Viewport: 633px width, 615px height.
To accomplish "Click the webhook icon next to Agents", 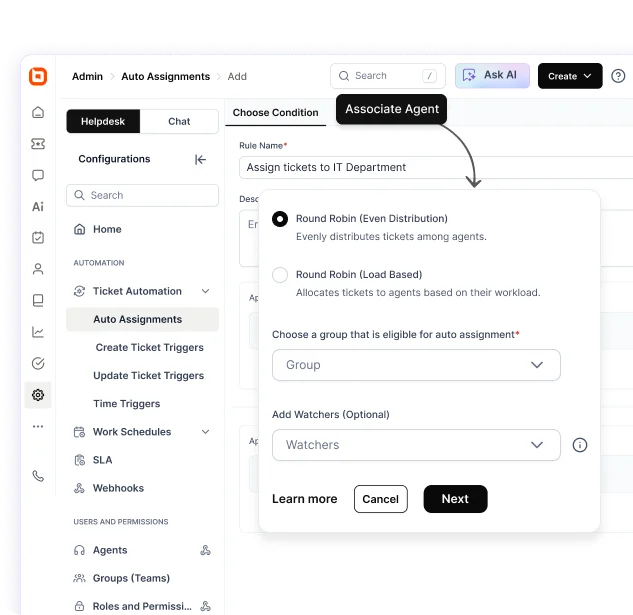I will tap(205, 550).
